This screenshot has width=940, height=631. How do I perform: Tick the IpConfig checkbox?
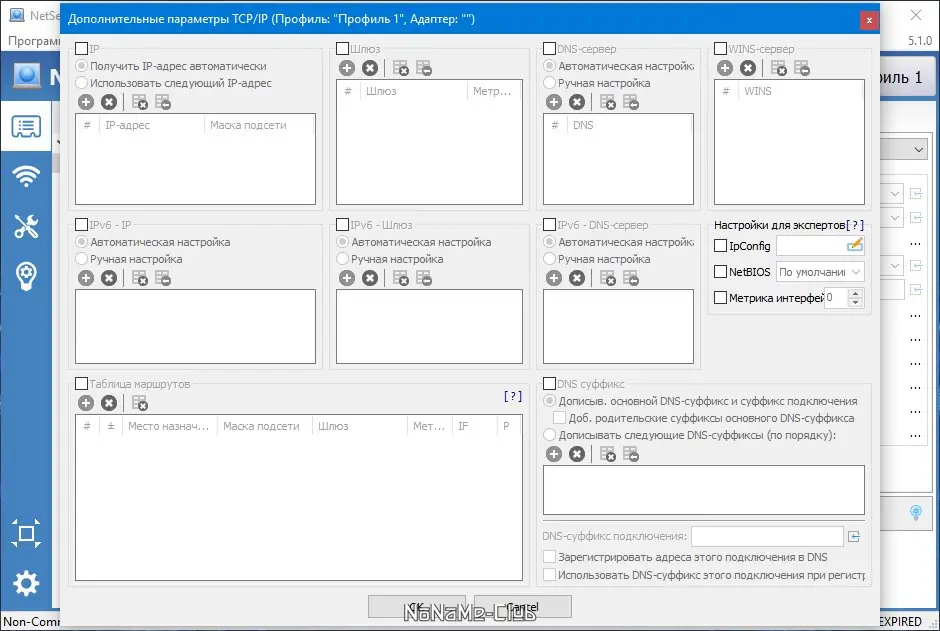coord(721,246)
